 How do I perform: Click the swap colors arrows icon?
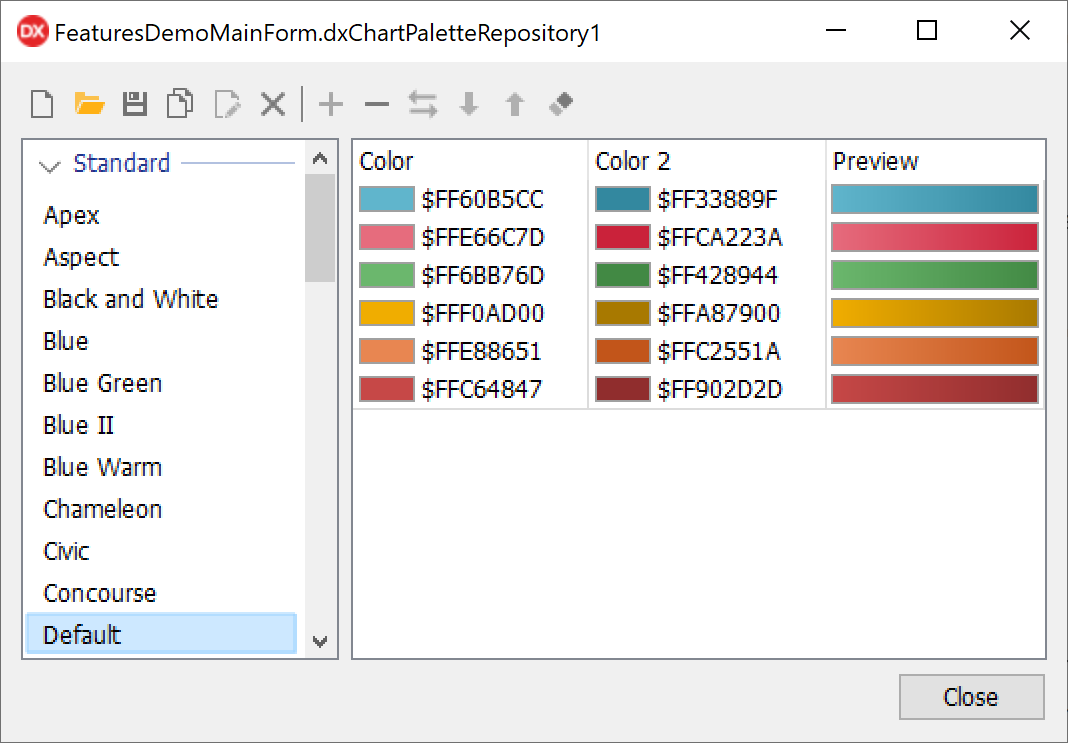click(x=422, y=104)
